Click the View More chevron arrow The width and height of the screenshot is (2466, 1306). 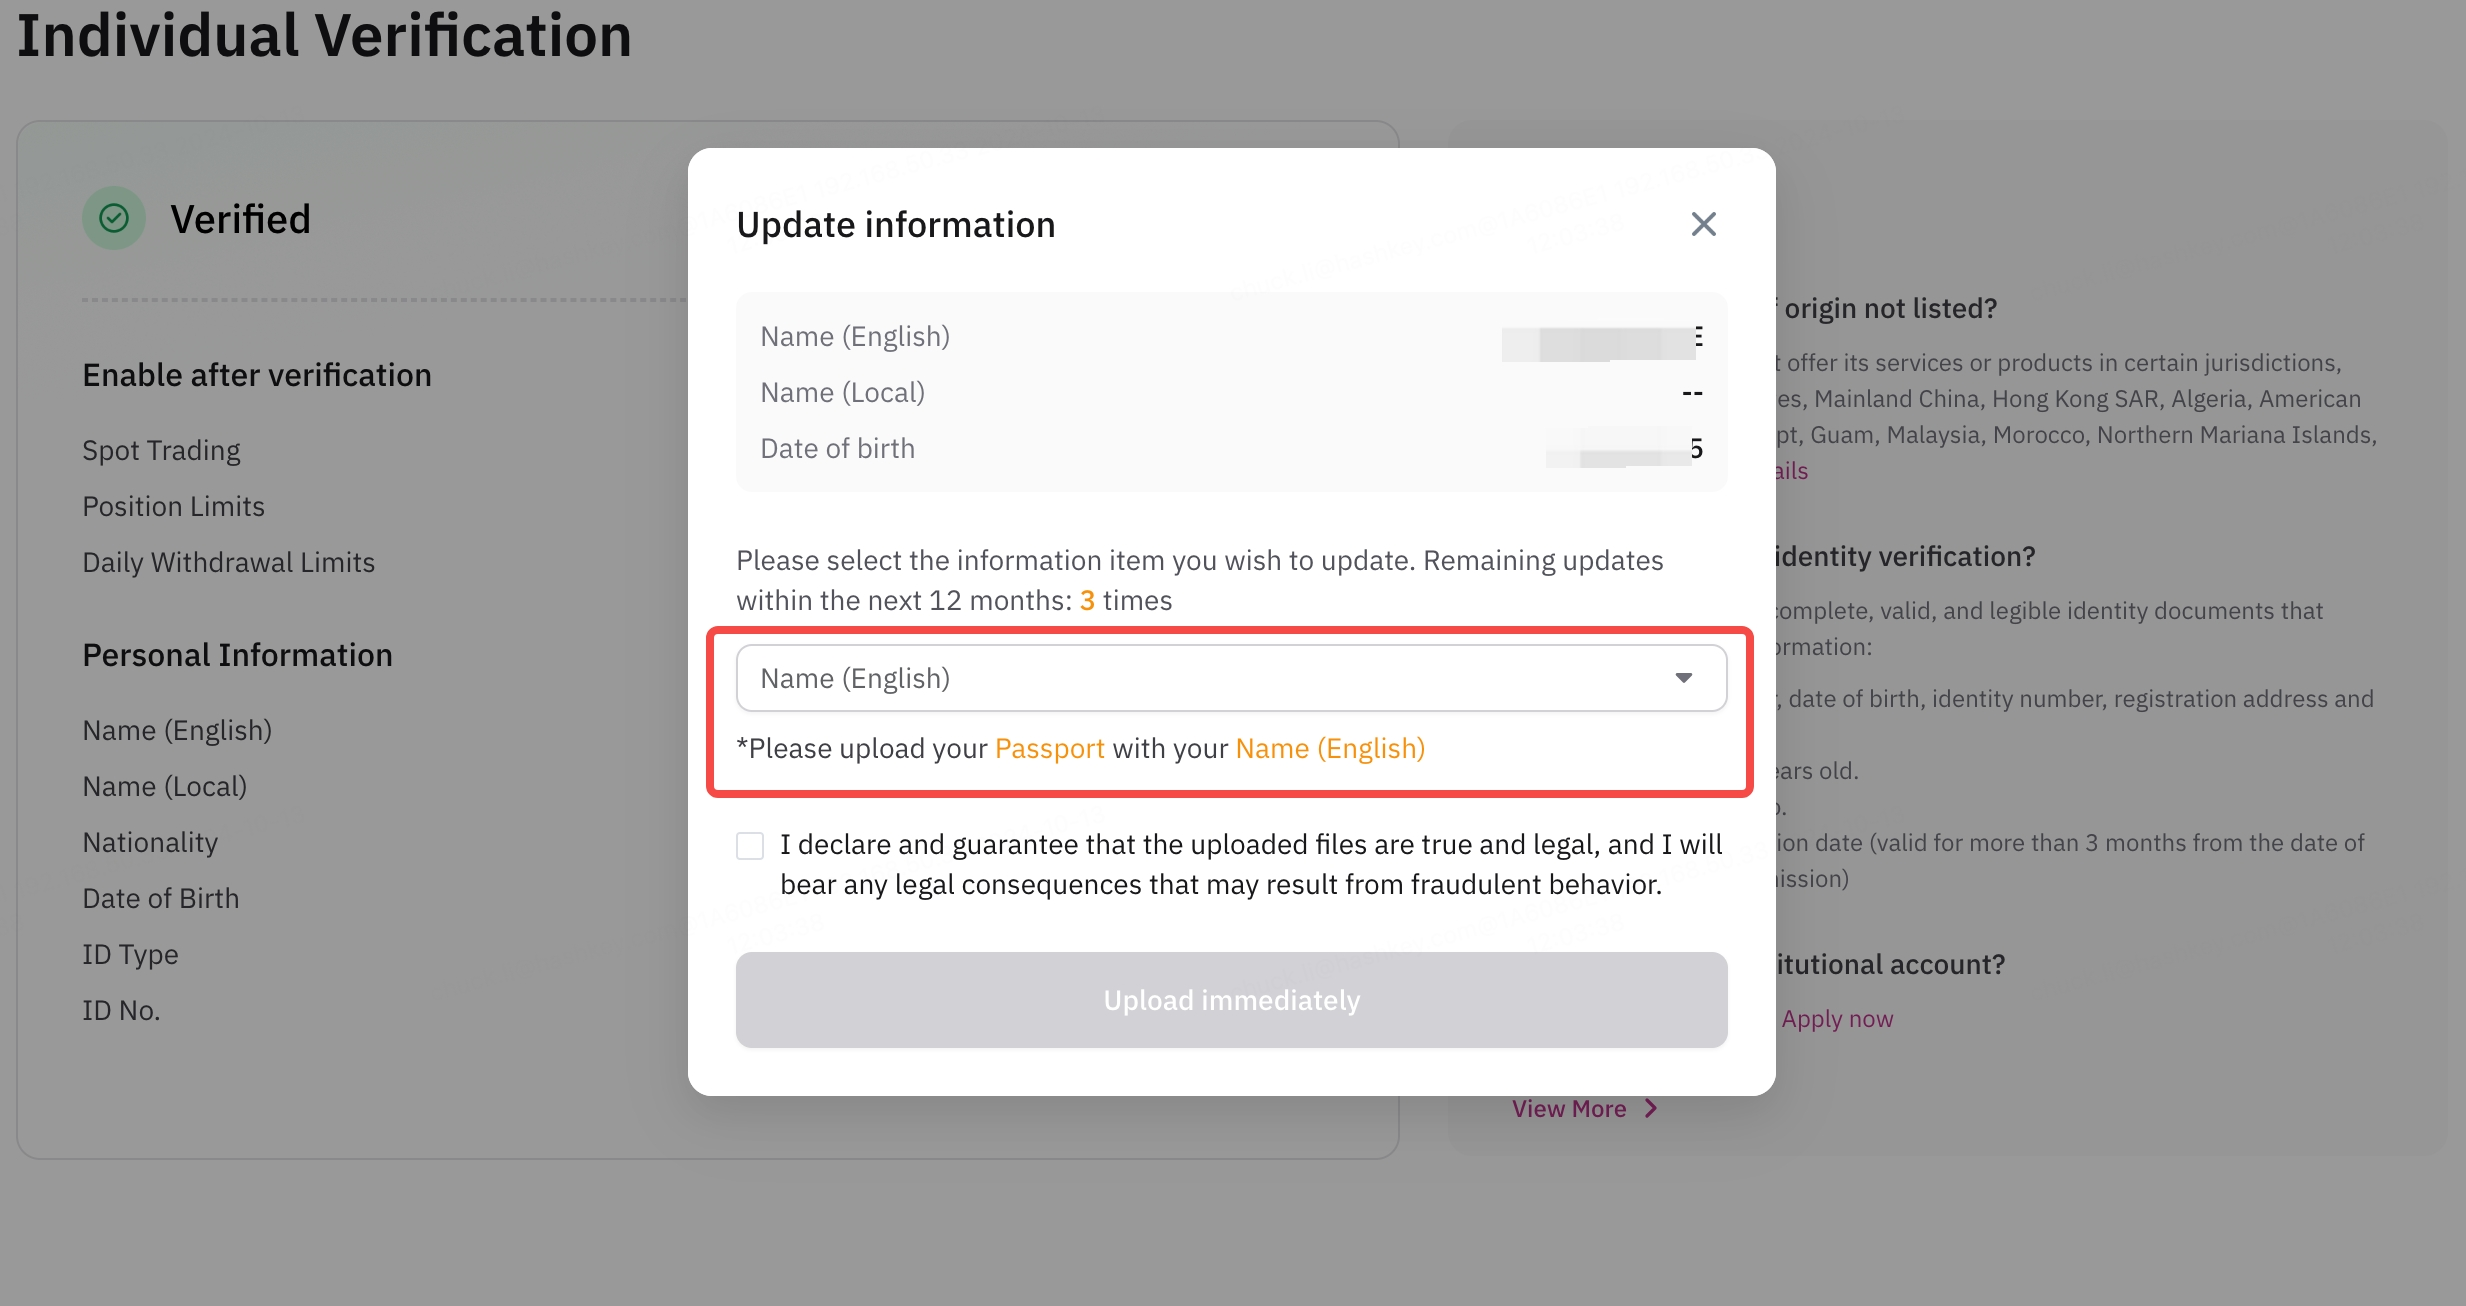pyautogui.click(x=1651, y=1109)
